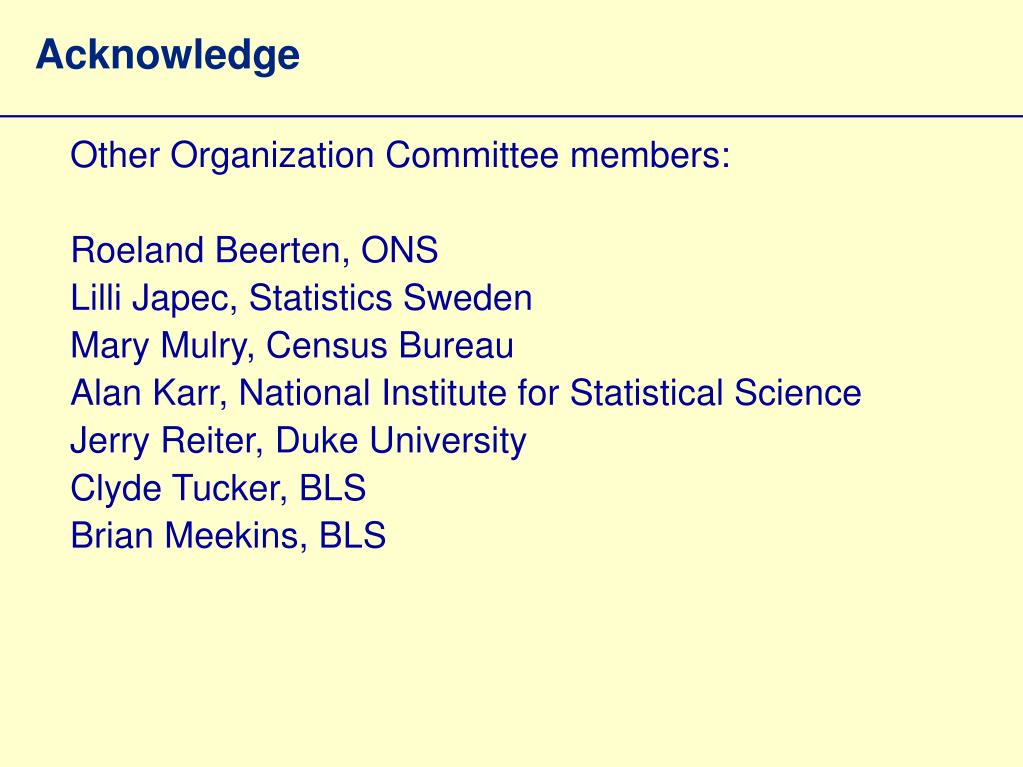The height and width of the screenshot is (767, 1023).
Task: Click the Duke University text
Action: pos(401,441)
